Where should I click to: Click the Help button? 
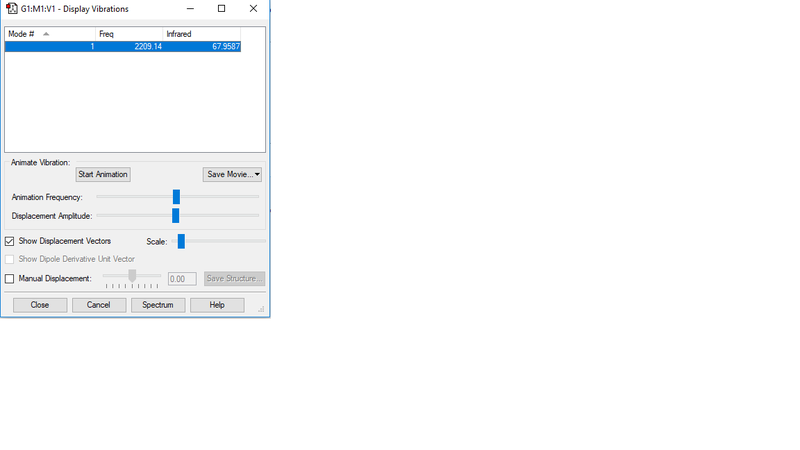pos(217,305)
